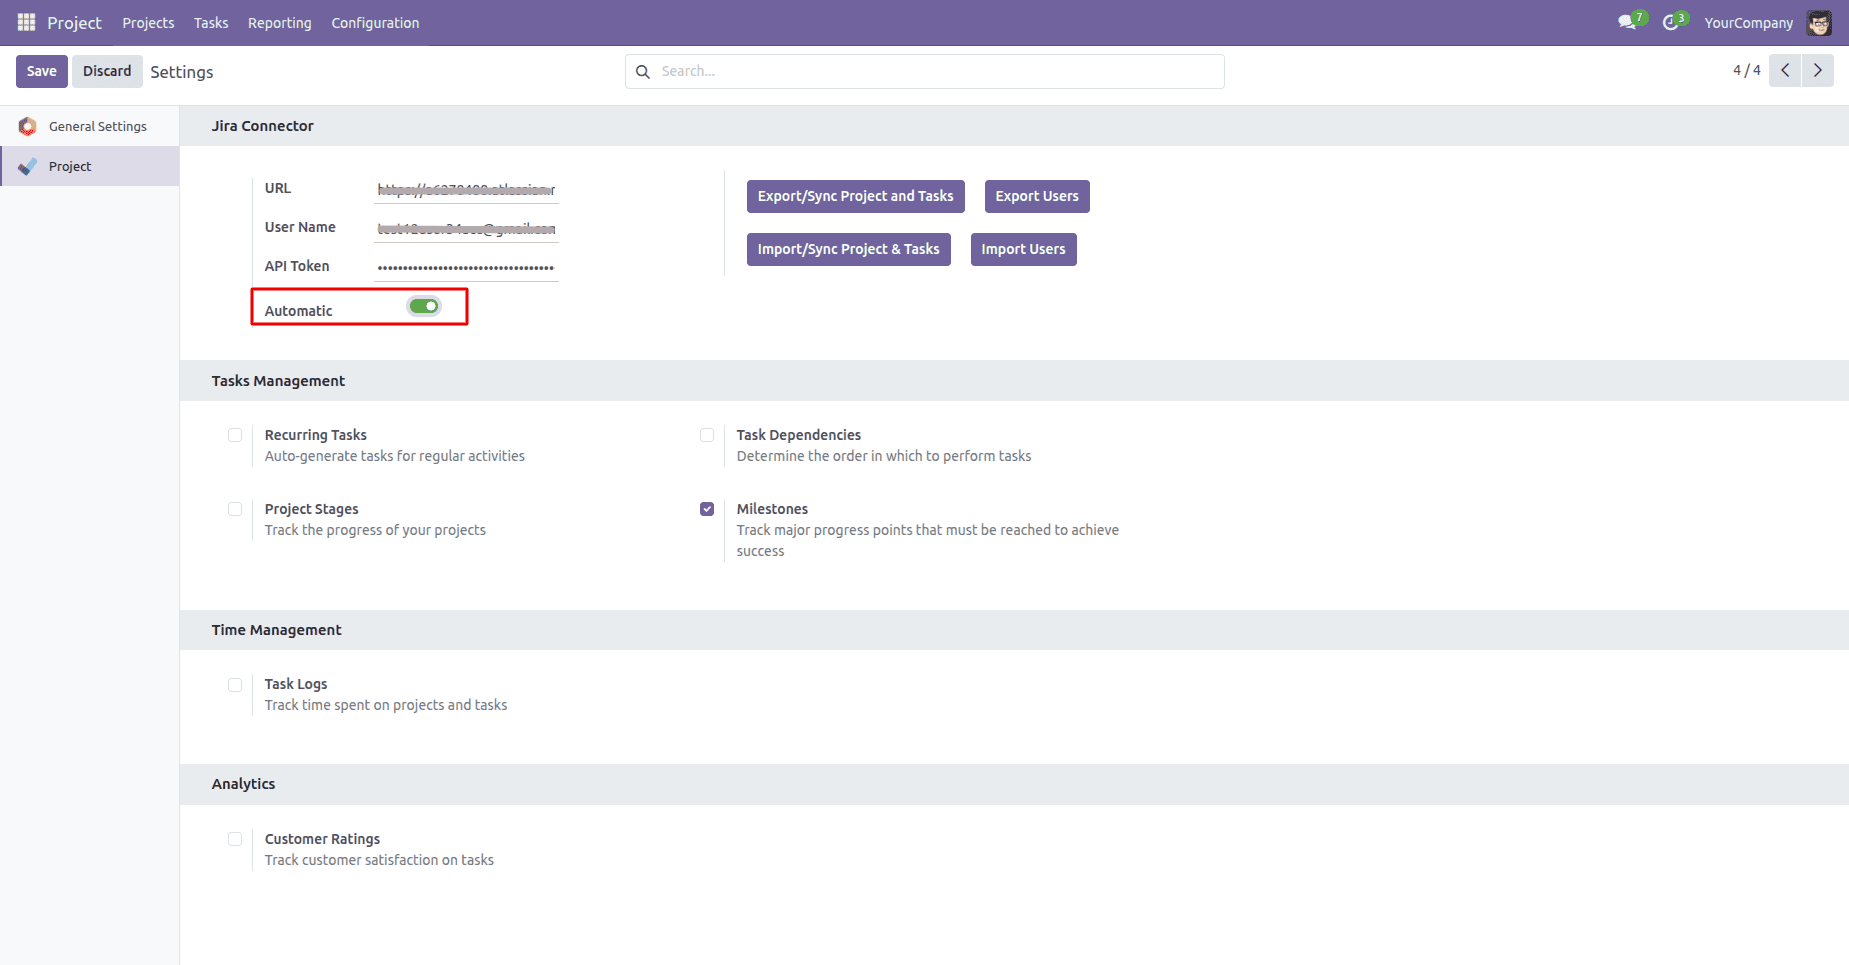1849x965 pixels.
Task: Click Export/Sync Project and Tasks
Action: (x=856, y=196)
